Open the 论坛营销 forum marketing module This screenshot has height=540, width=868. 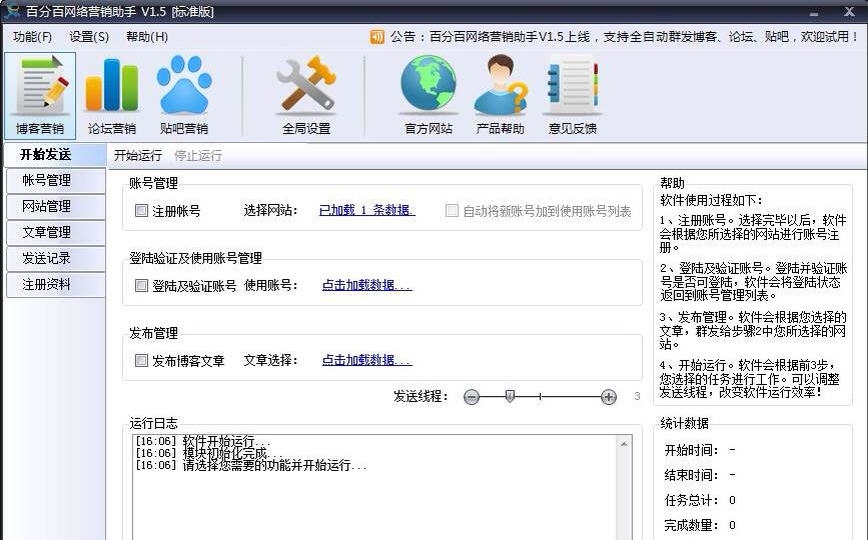tap(112, 95)
